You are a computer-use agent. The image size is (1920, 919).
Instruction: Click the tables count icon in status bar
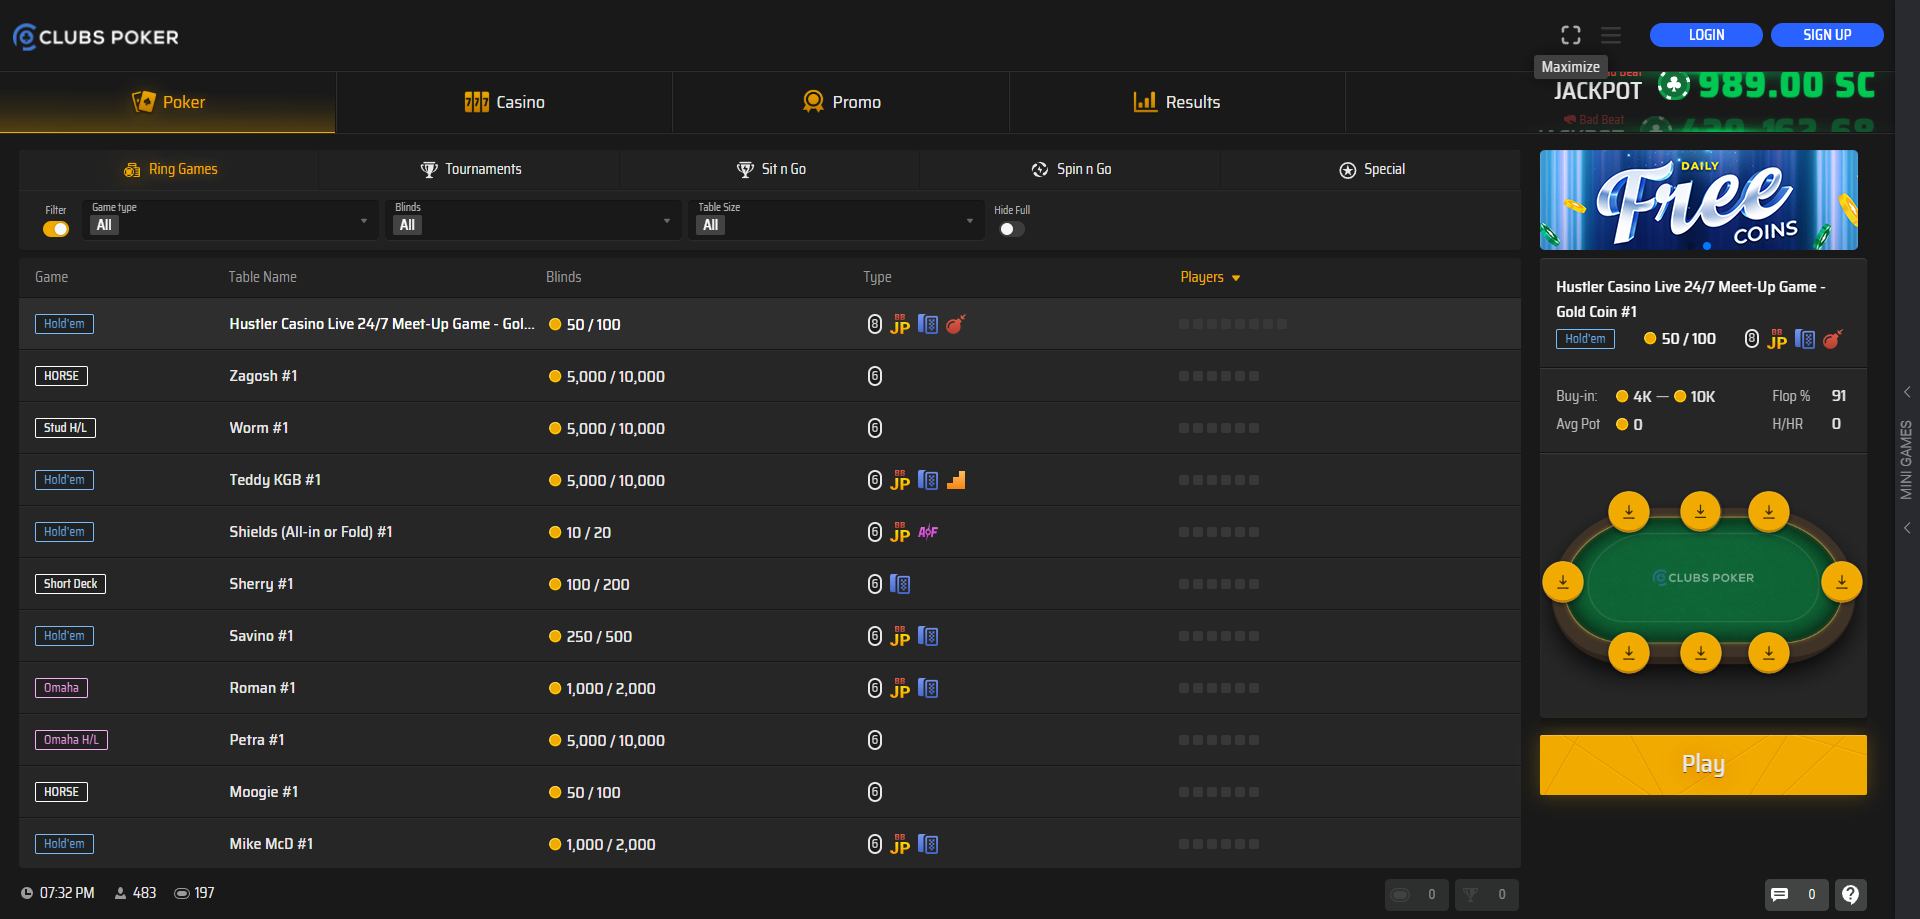coord(182,893)
